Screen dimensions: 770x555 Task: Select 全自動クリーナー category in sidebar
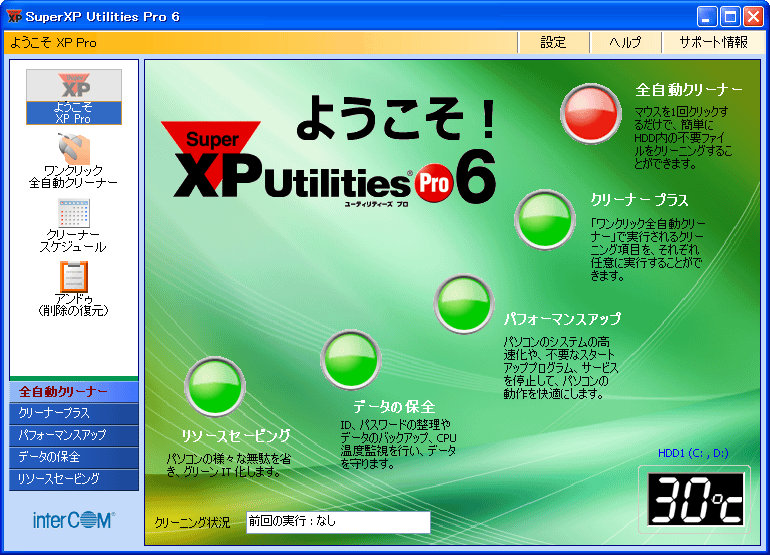coord(74,391)
